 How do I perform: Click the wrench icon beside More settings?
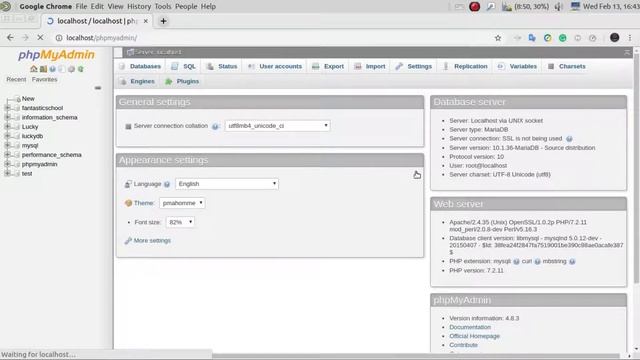tap(128, 241)
